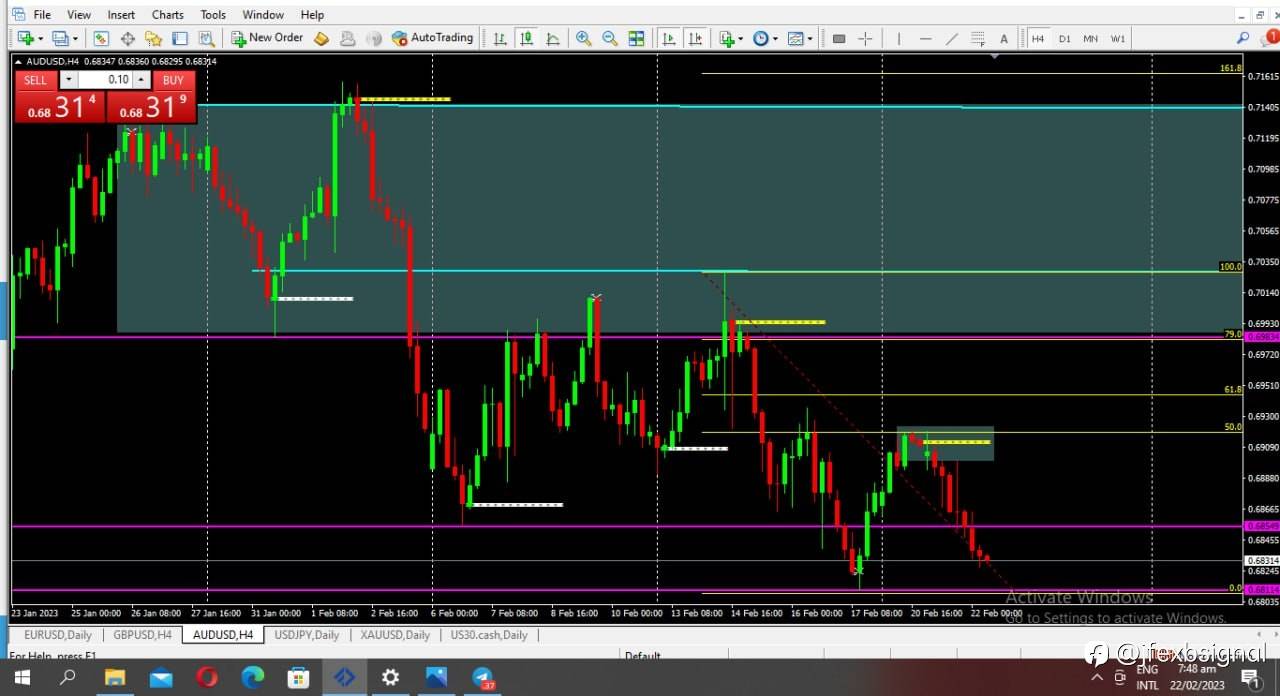Click the SELL button
Viewport: 1280px width, 696px height.
[35, 80]
